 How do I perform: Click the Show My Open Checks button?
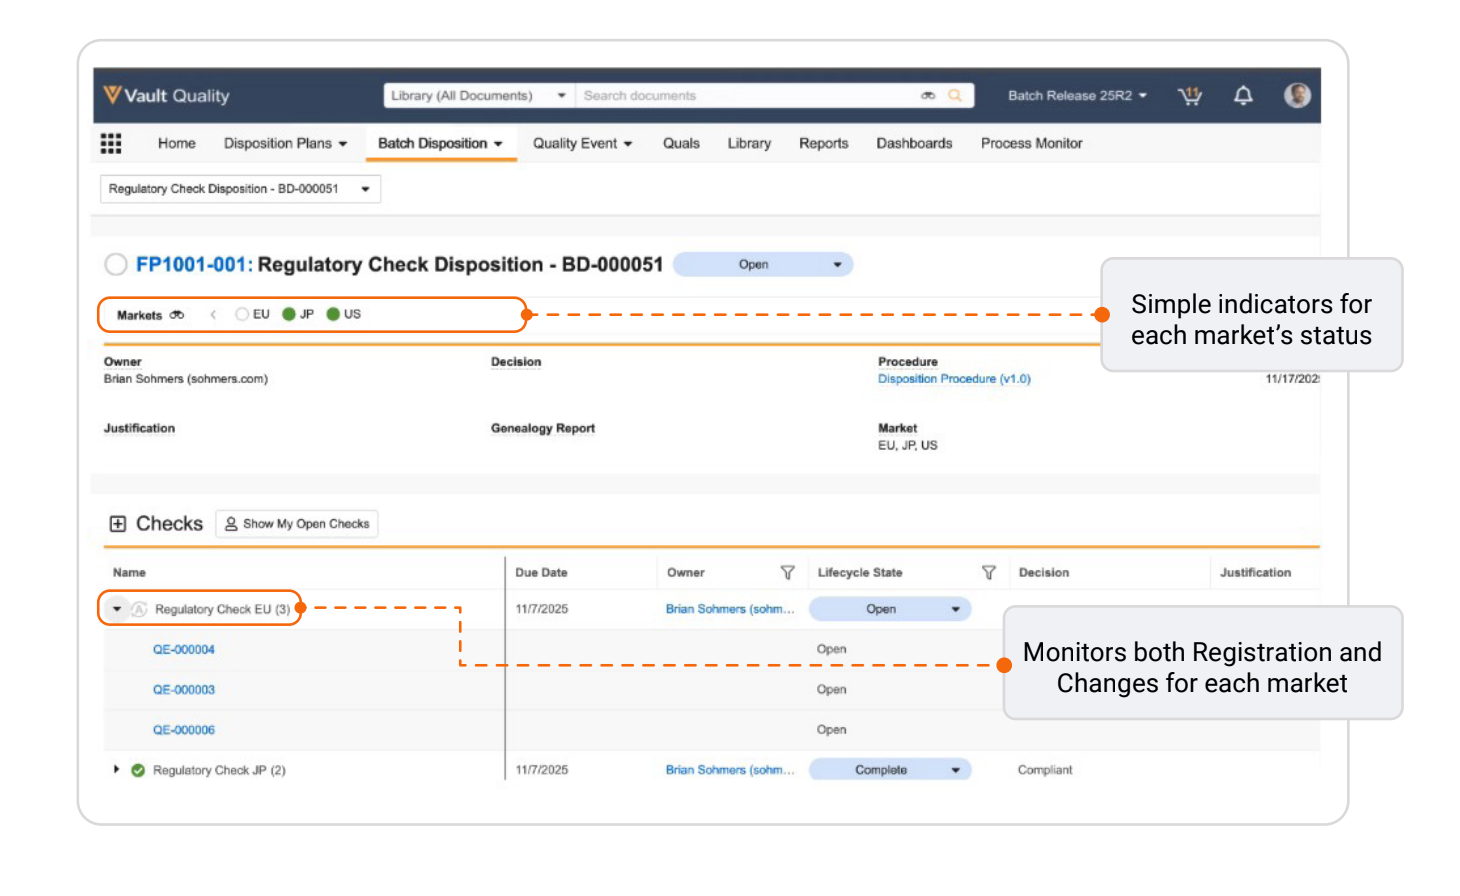[297, 524]
